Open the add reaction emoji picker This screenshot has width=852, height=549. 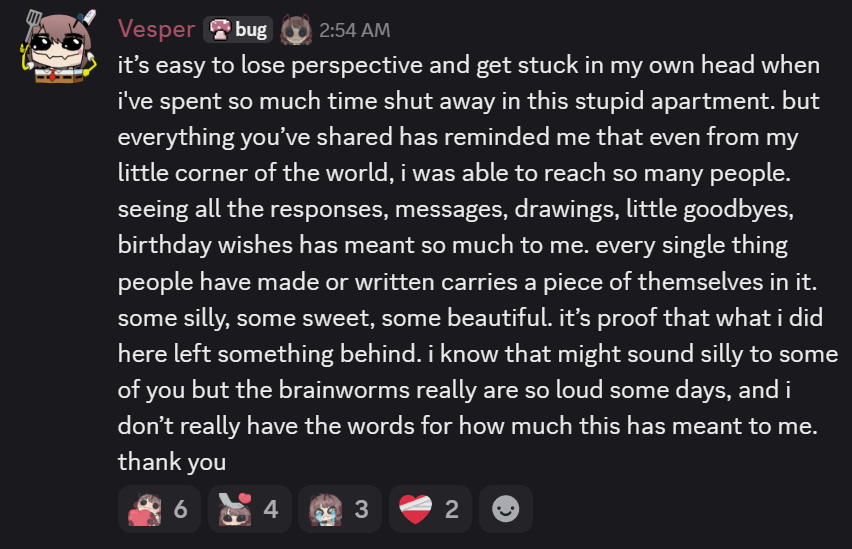point(506,510)
